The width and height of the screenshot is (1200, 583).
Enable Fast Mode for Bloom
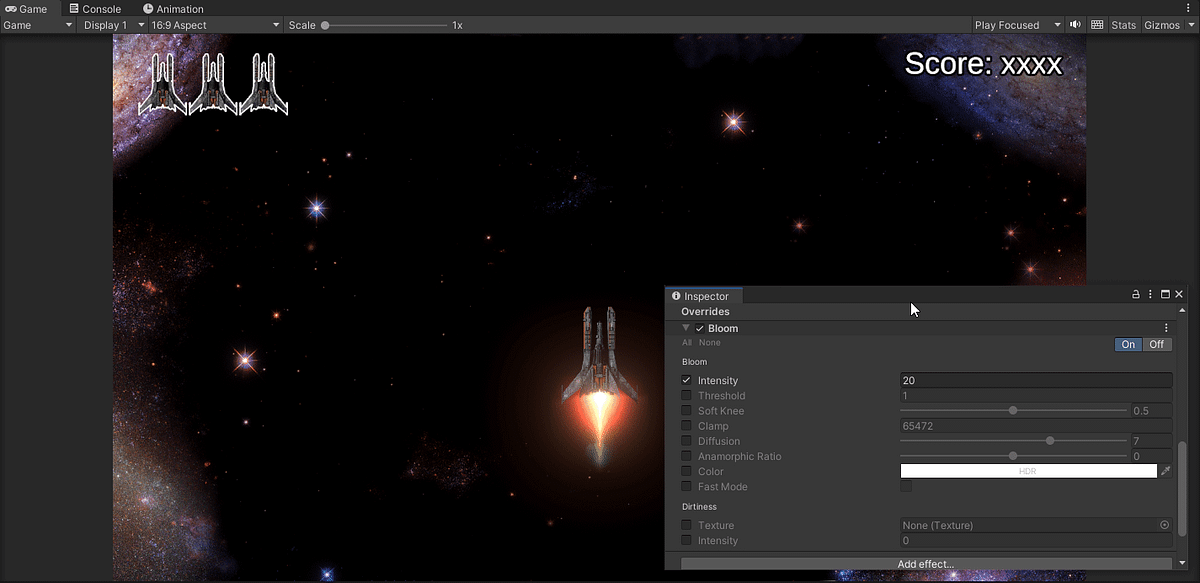(x=906, y=486)
